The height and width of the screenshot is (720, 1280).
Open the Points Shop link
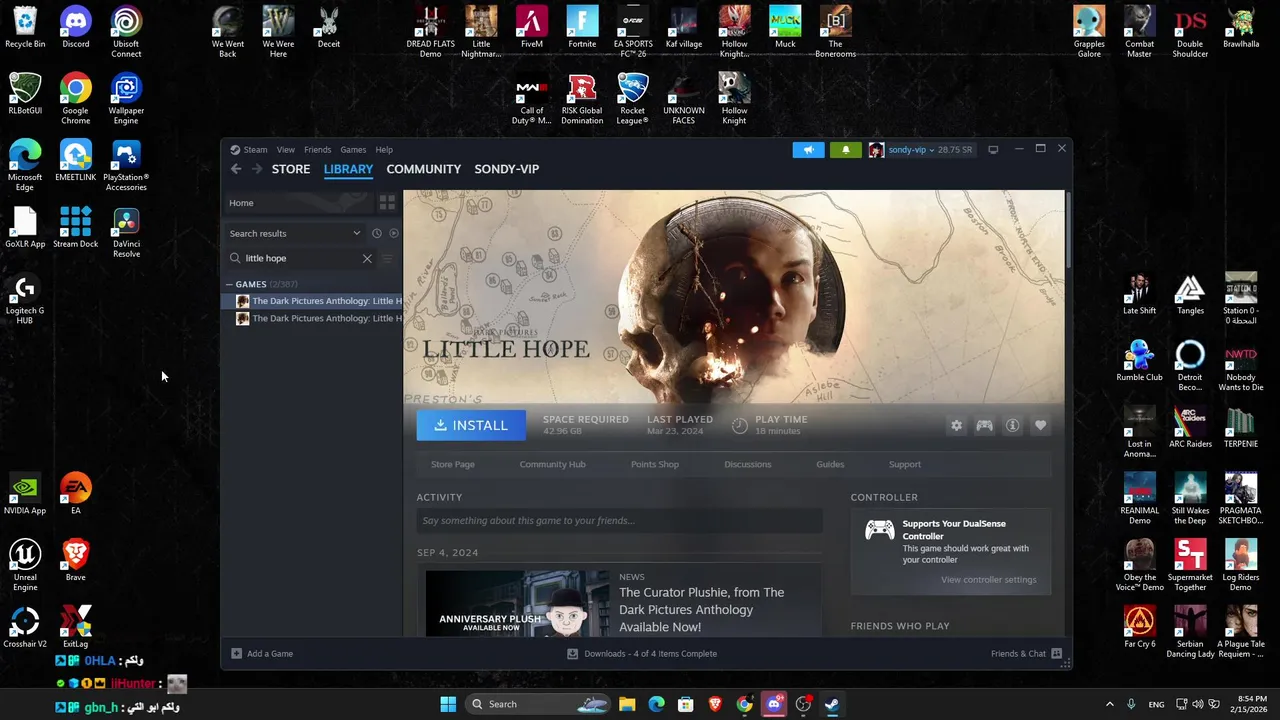point(655,464)
